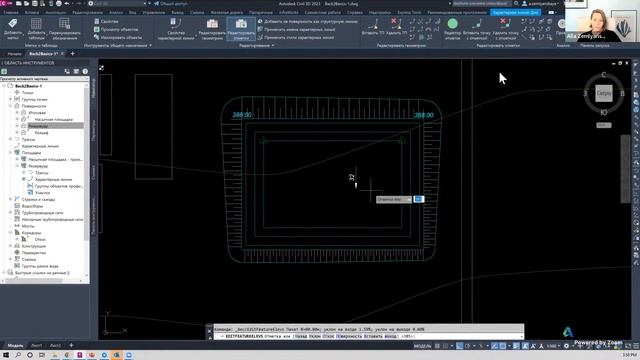
Task: Click the command line input area
Action: point(369,336)
